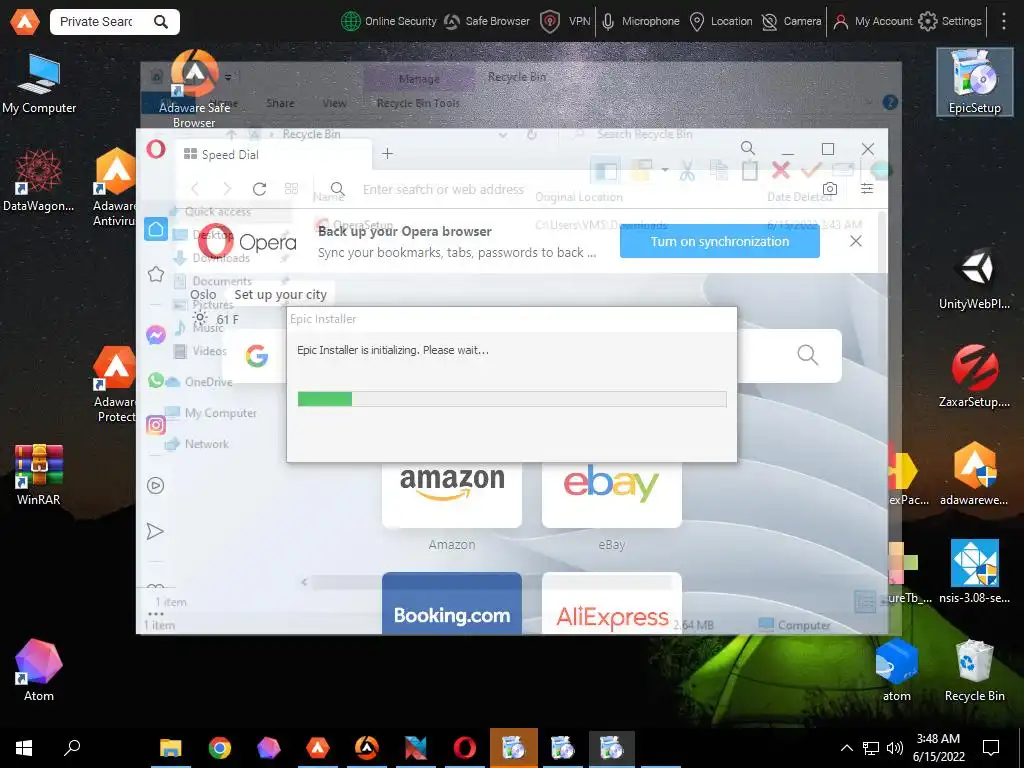Screen dimensions: 1024x768
Task: Select Recycle Bin desktop icon
Action: coord(974,671)
